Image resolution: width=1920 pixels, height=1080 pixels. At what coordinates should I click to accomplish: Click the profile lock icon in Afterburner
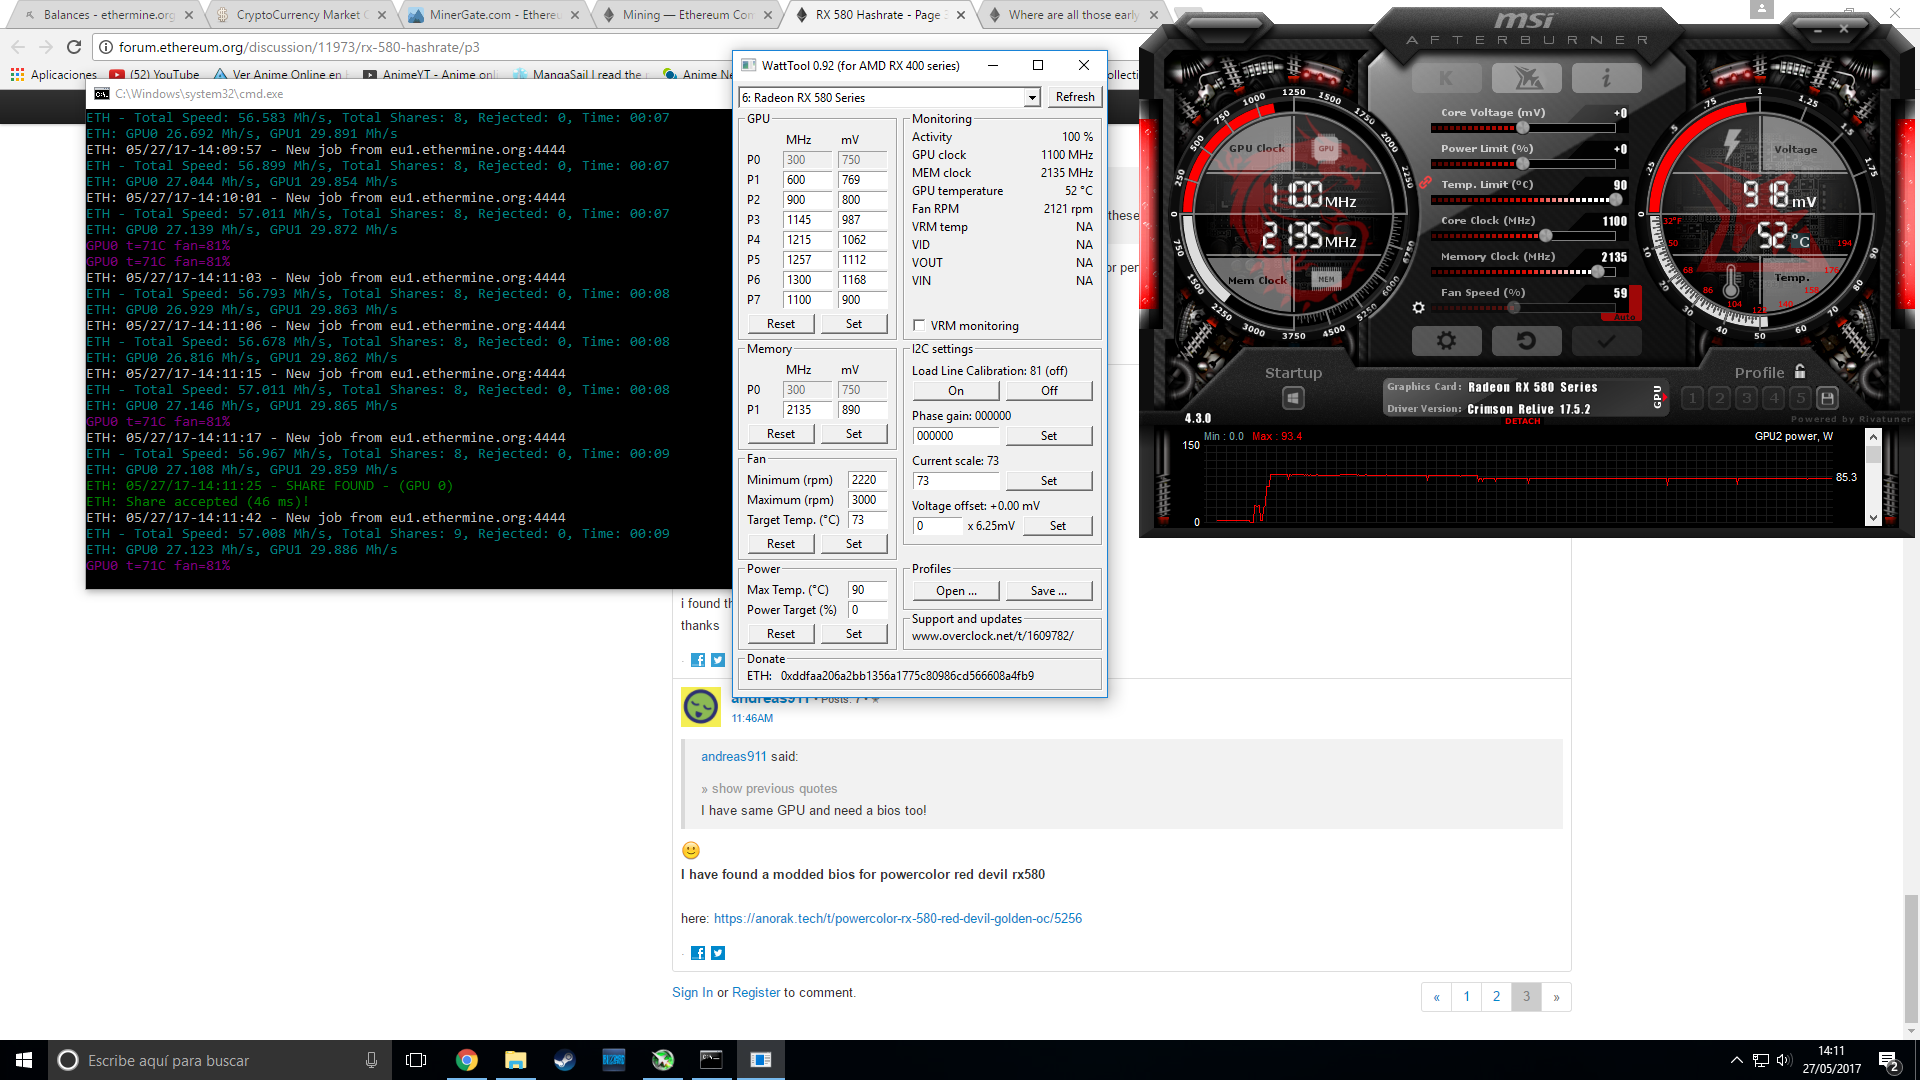coord(1800,371)
